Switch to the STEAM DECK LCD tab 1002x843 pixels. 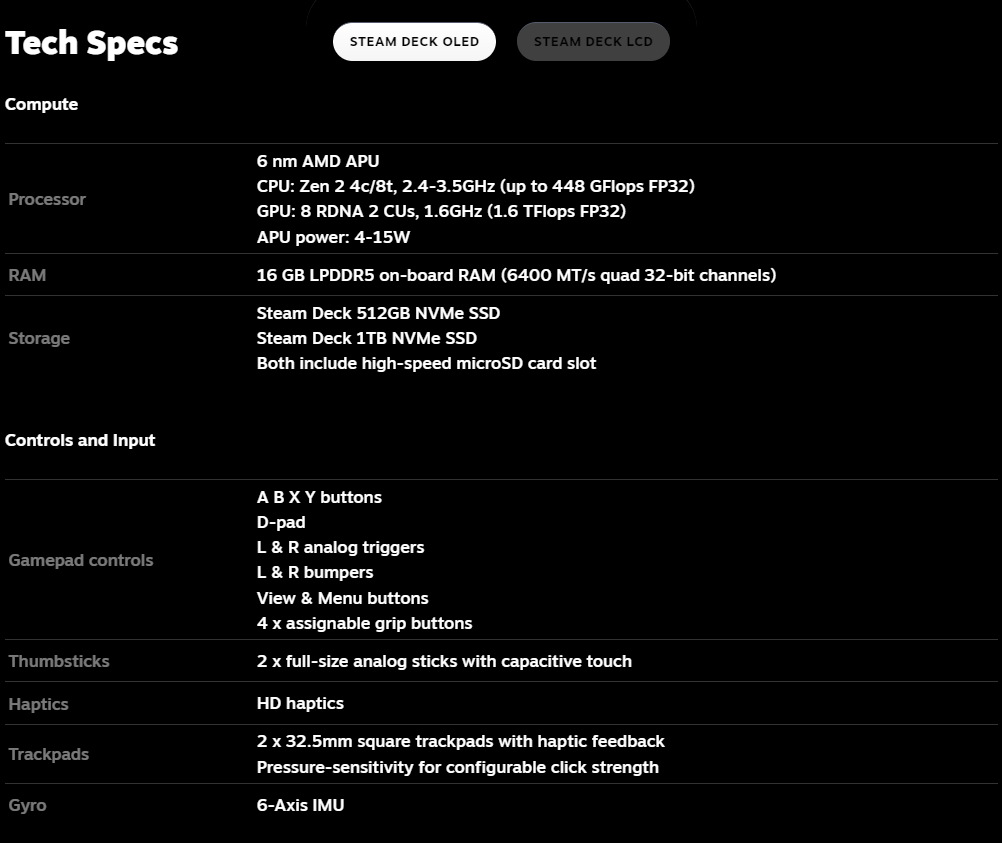593,42
